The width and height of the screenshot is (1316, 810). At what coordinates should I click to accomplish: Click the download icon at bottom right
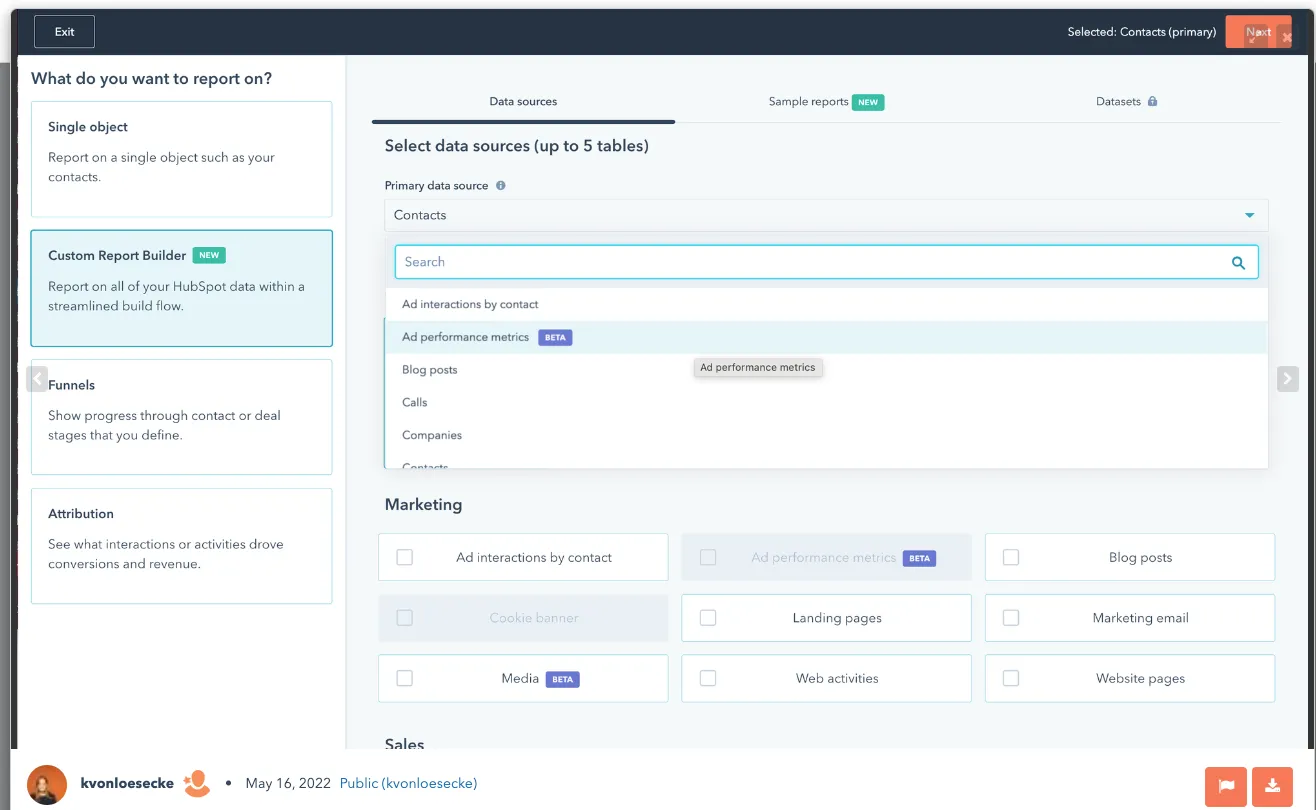coord(1272,787)
